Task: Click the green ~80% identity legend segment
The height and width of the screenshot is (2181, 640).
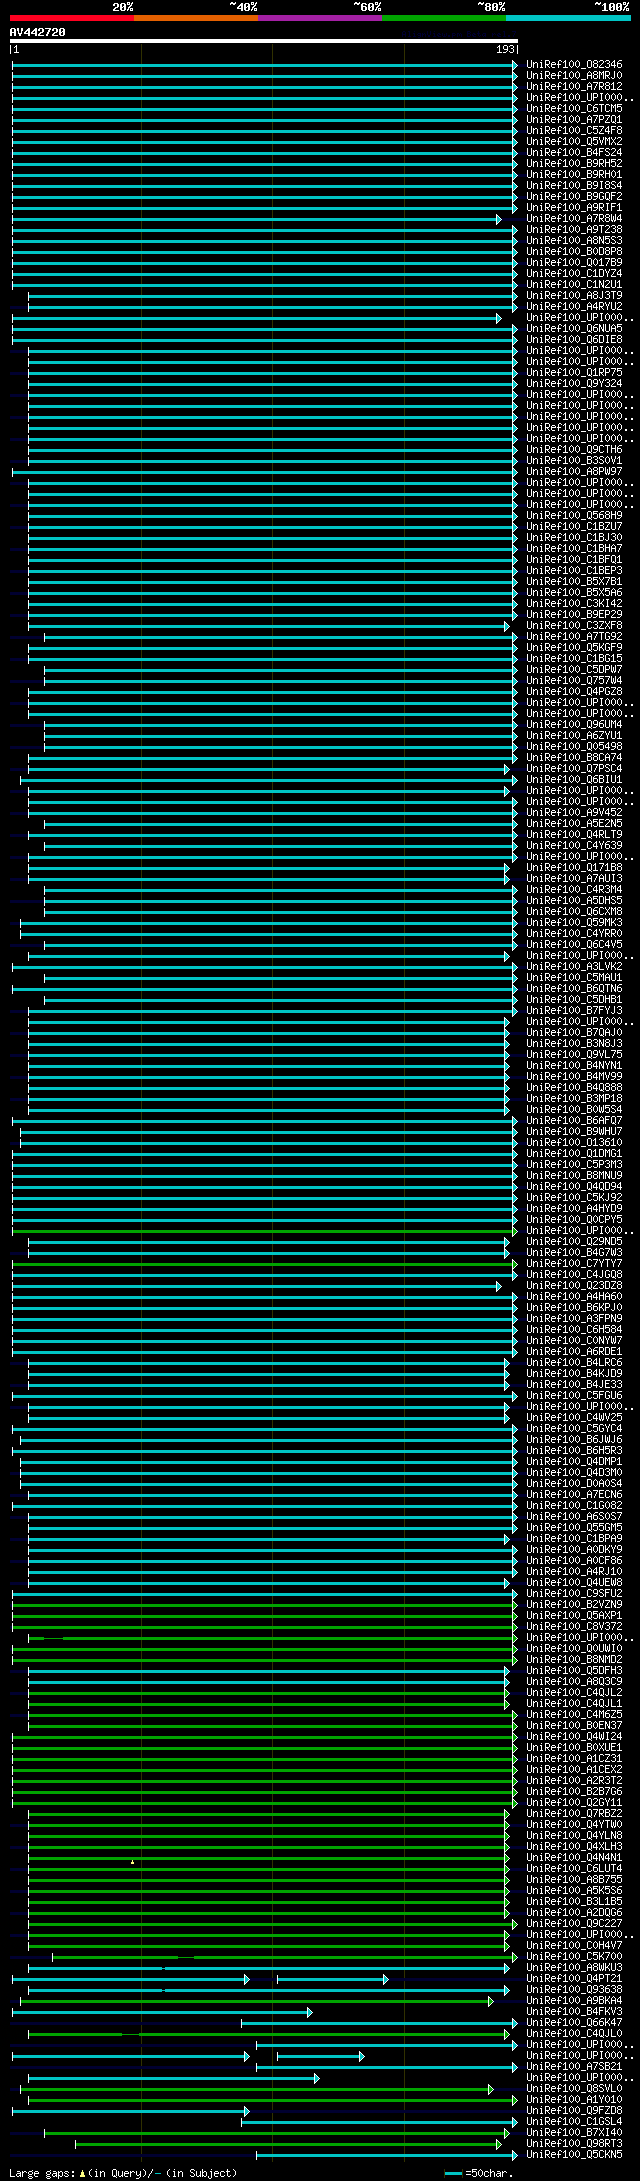Action: pyautogui.click(x=444, y=18)
